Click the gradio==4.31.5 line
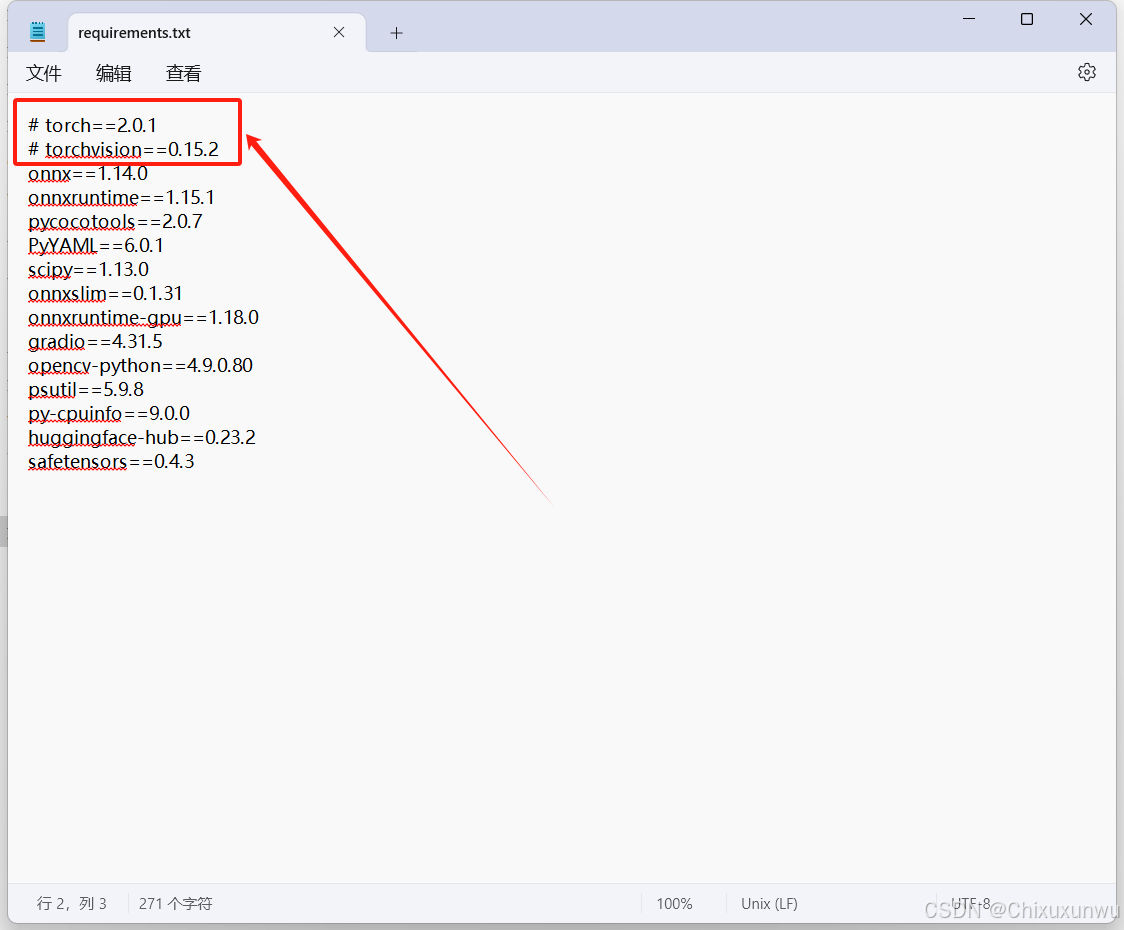This screenshot has height=930, width=1124. tap(95, 341)
